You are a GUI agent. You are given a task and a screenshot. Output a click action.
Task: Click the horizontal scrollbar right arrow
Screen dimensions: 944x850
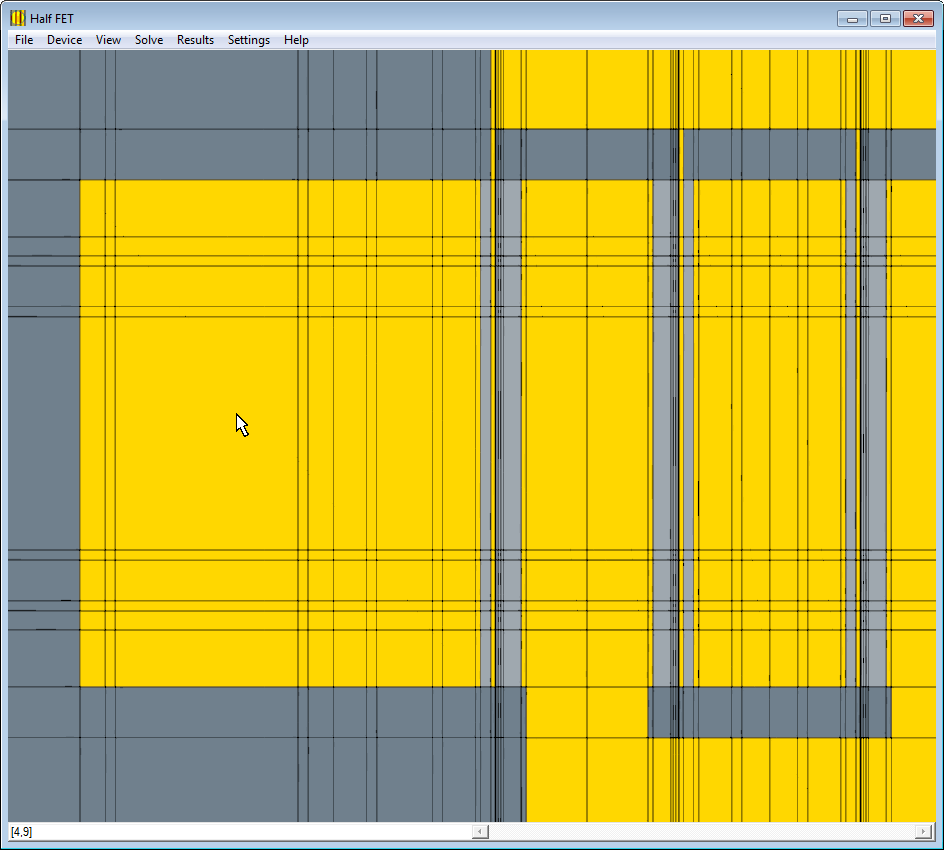923,831
